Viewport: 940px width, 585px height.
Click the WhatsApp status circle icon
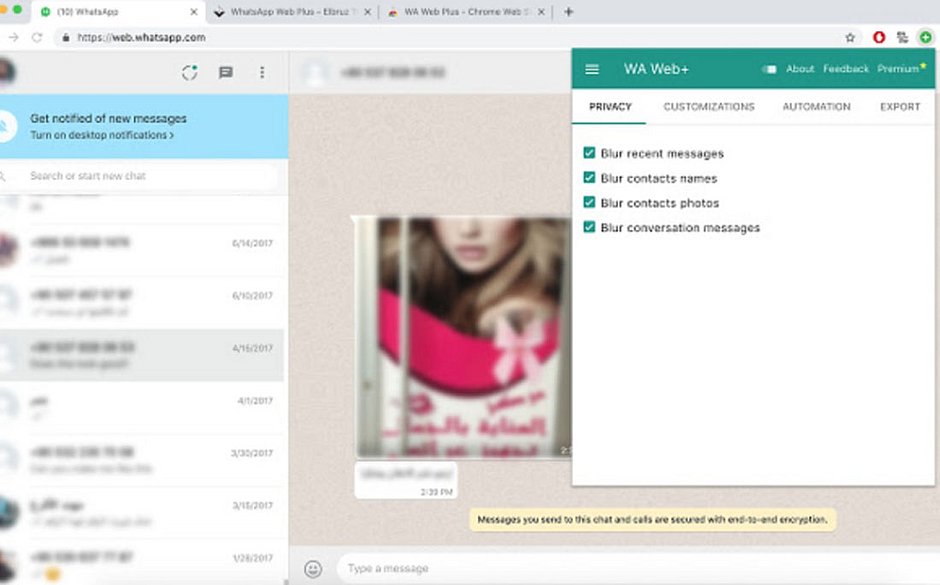(x=190, y=72)
